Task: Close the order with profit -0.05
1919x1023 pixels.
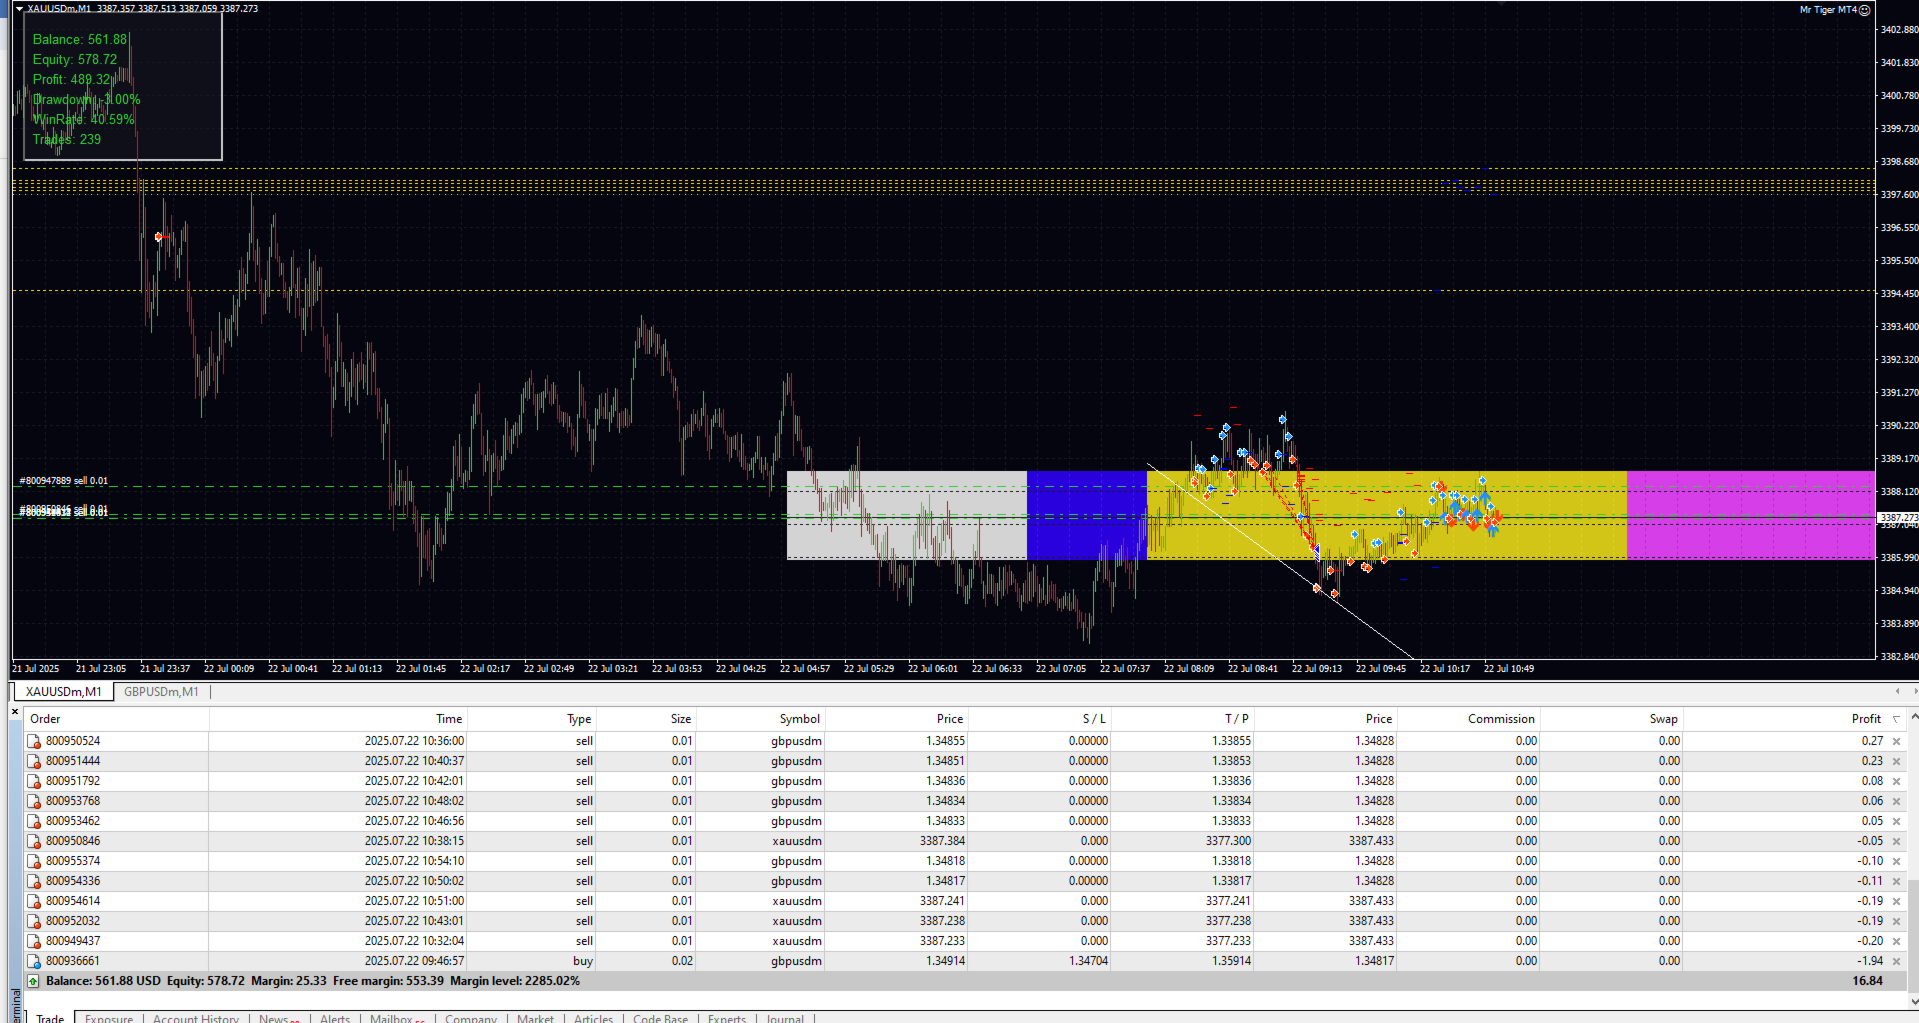Action: (1896, 841)
